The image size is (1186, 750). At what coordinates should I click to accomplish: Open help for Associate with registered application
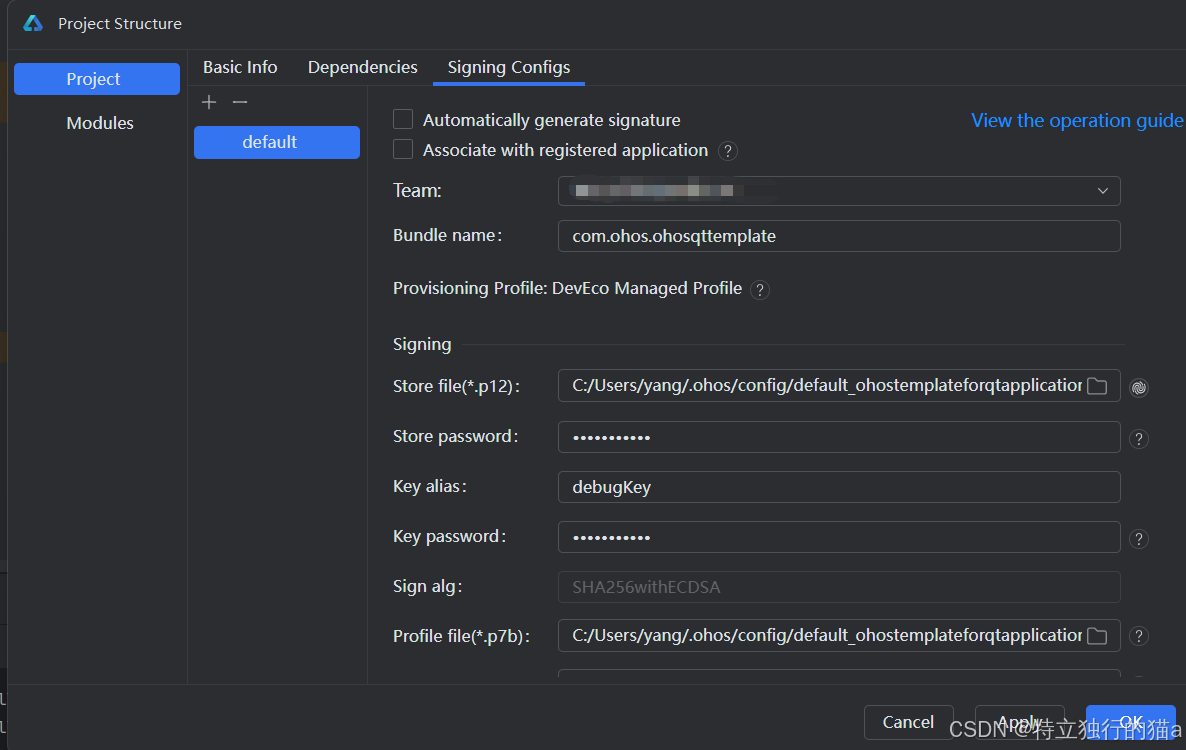(x=728, y=151)
